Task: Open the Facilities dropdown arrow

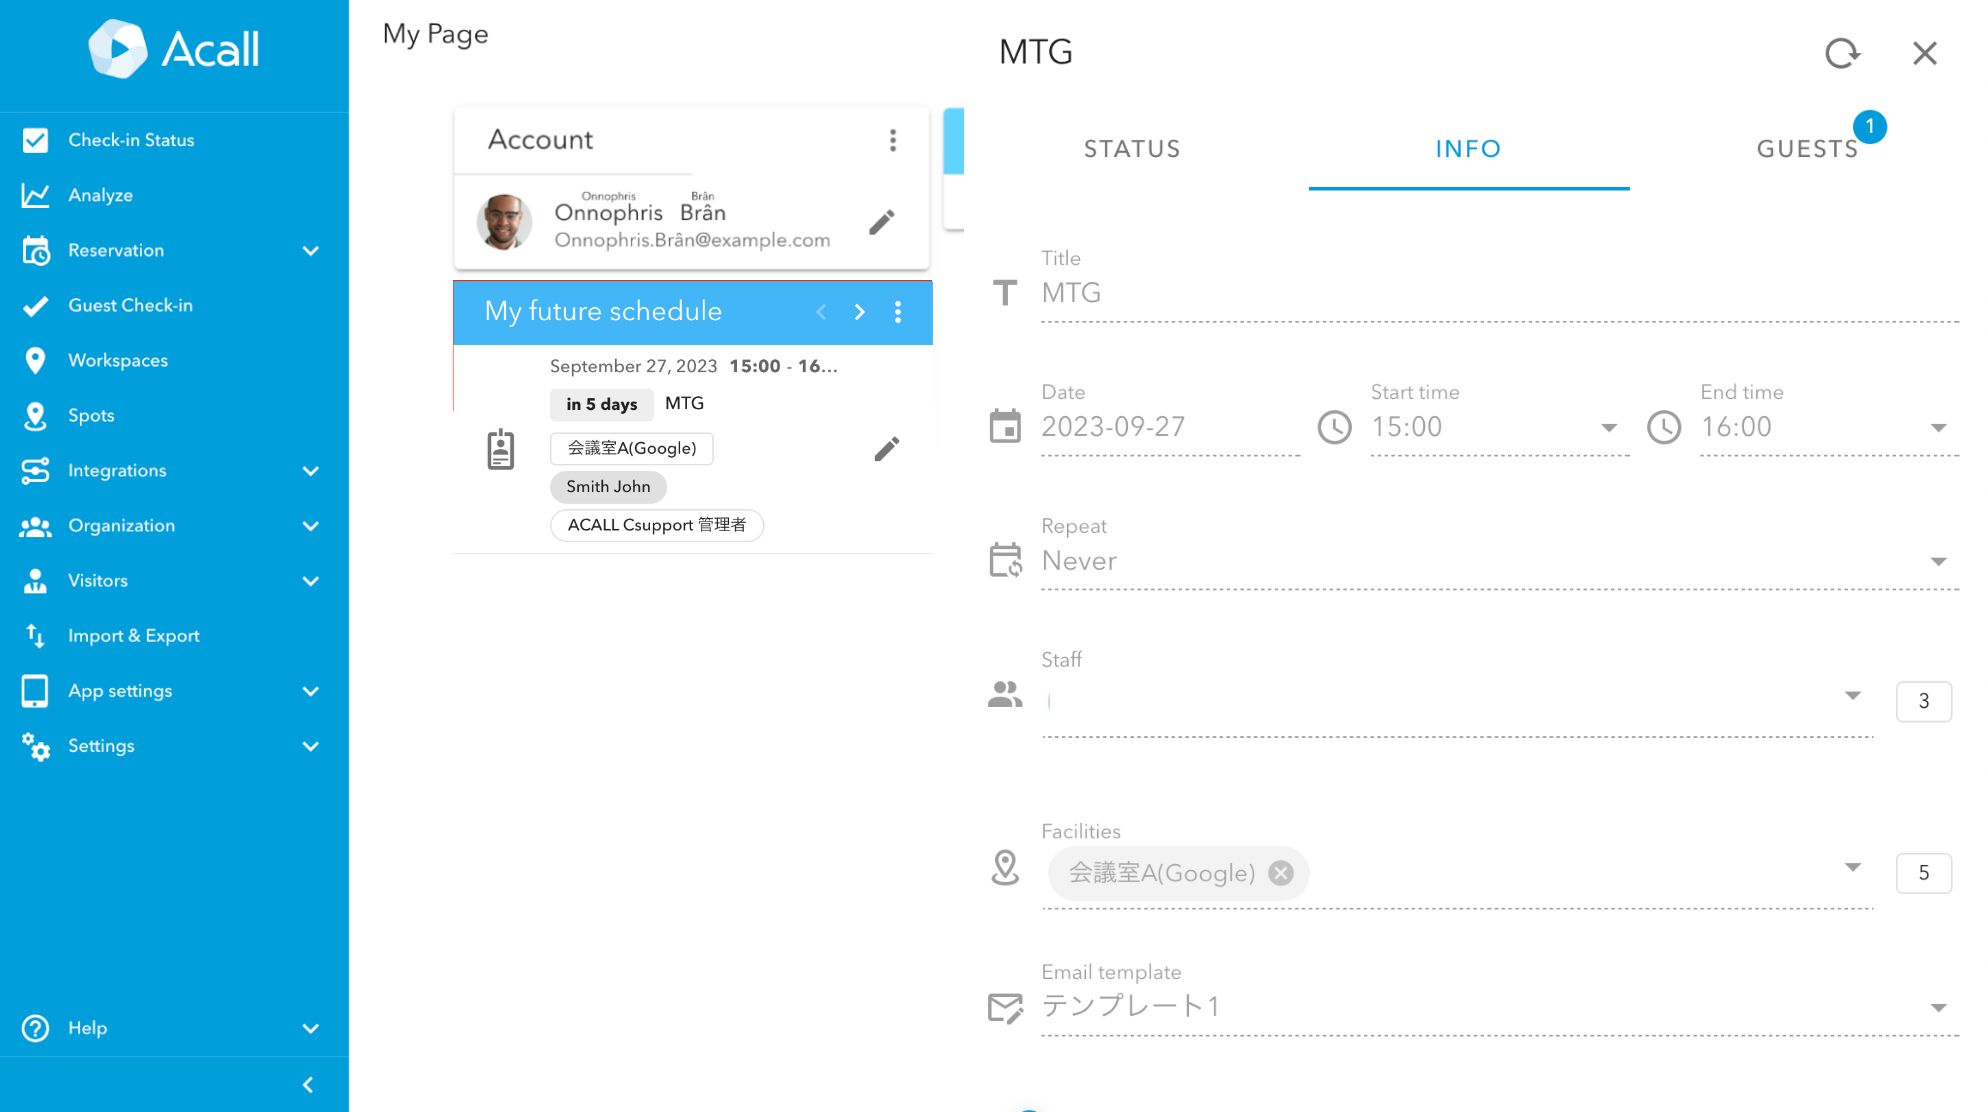Action: click(x=1853, y=867)
